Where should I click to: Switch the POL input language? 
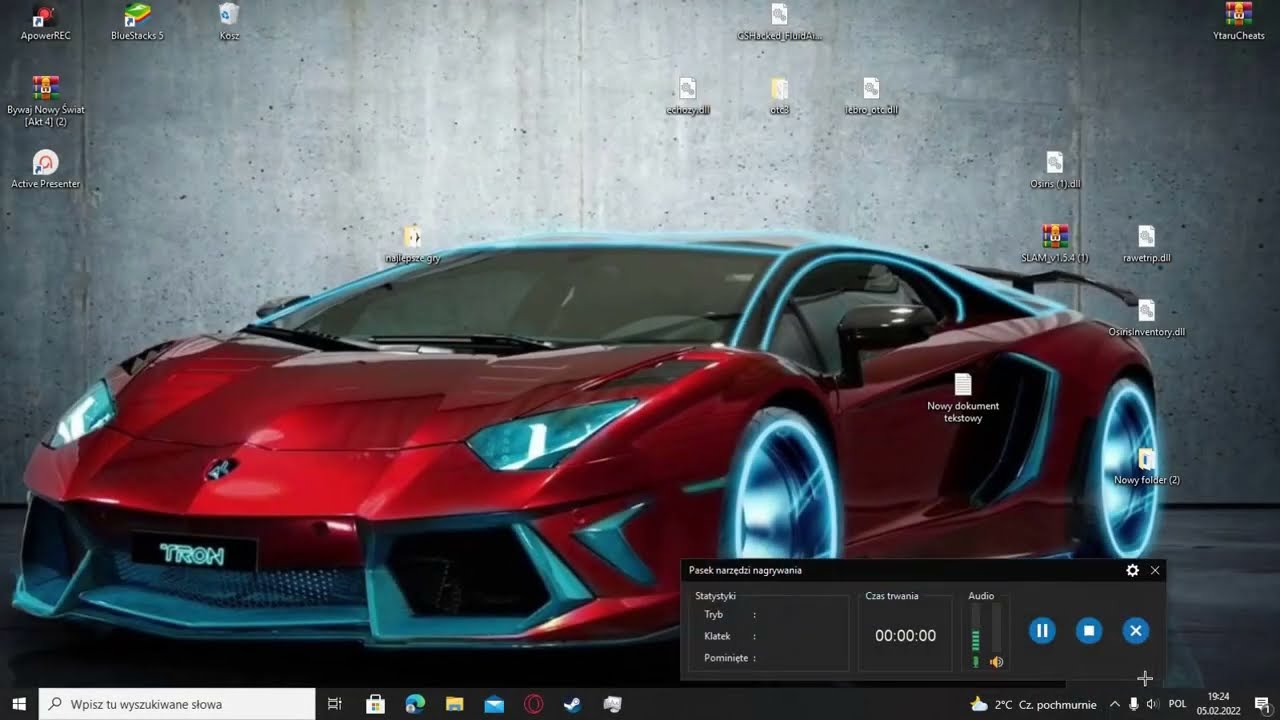click(x=1177, y=704)
